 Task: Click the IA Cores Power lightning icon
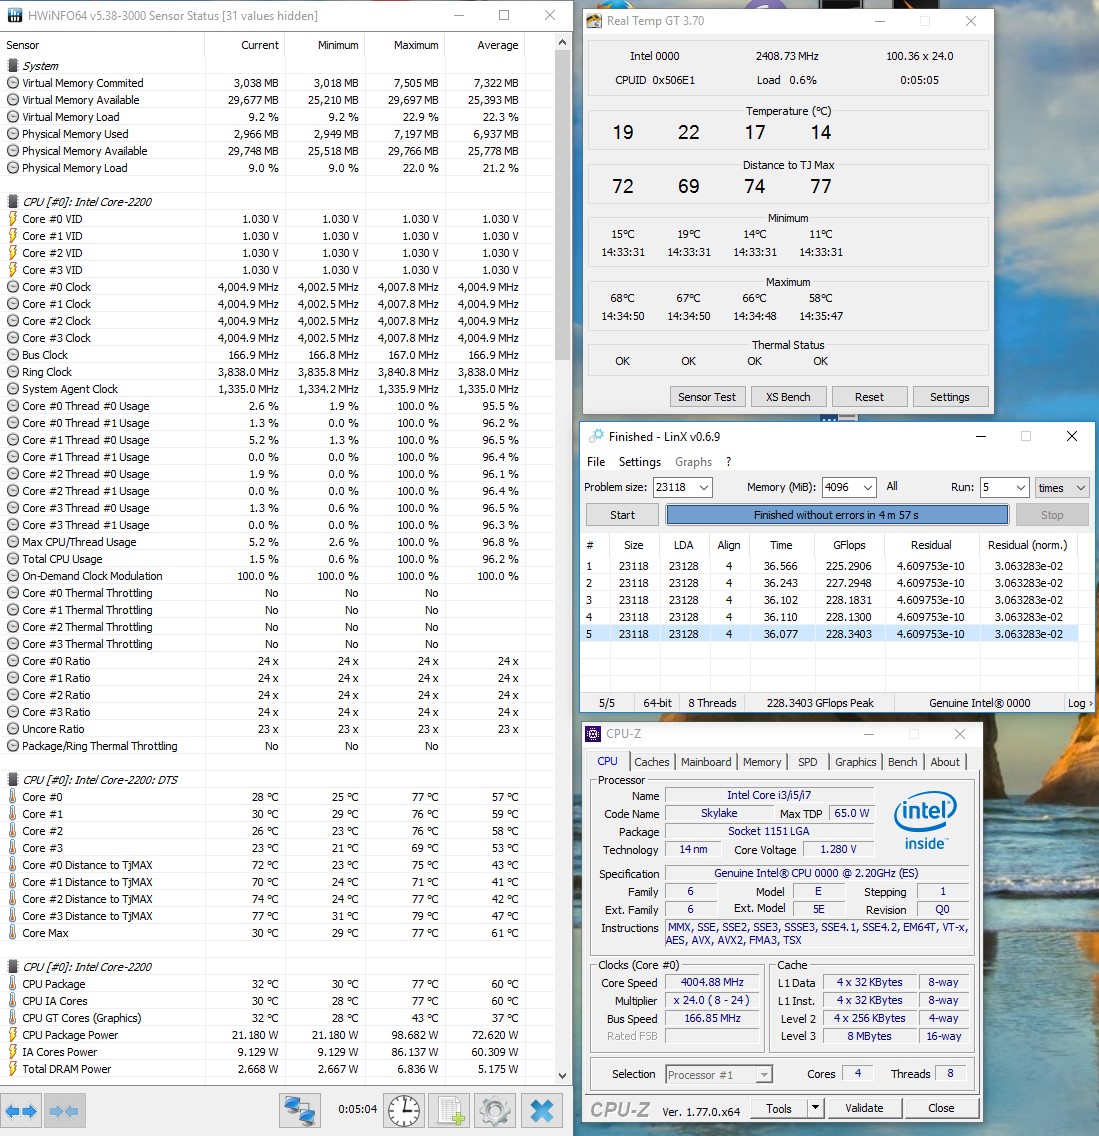coord(12,1052)
